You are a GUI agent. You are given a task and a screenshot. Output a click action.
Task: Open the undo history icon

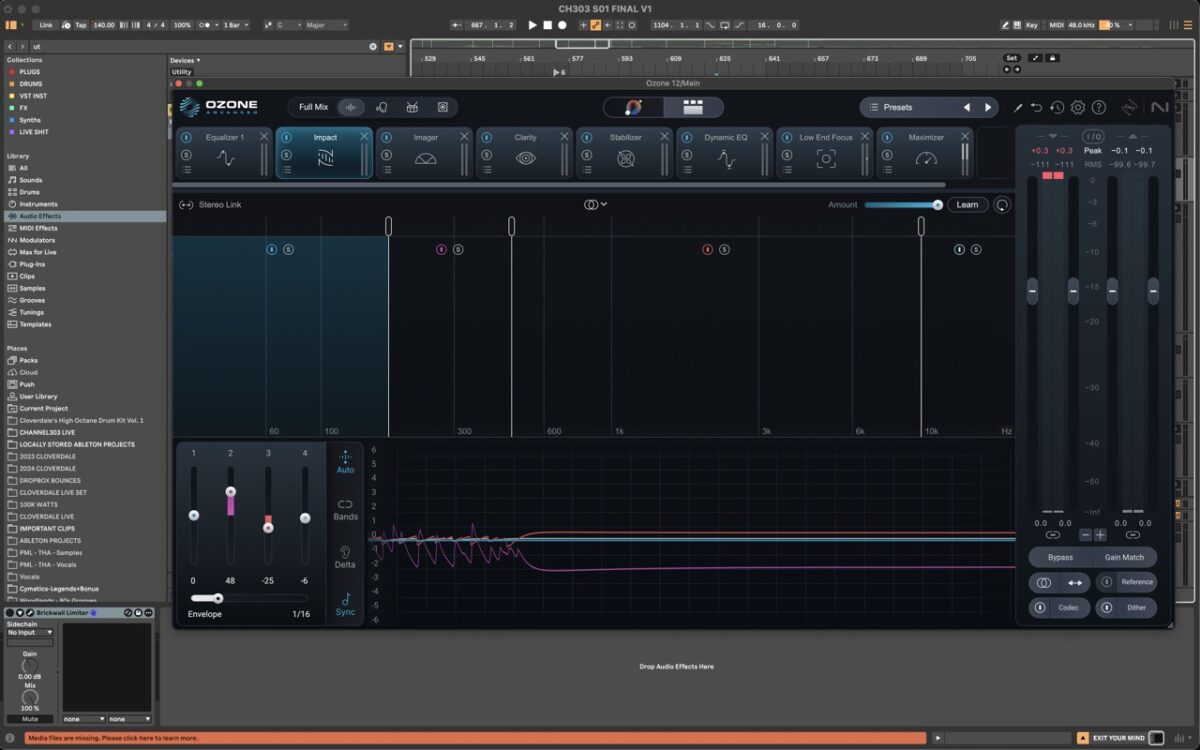(1057, 107)
